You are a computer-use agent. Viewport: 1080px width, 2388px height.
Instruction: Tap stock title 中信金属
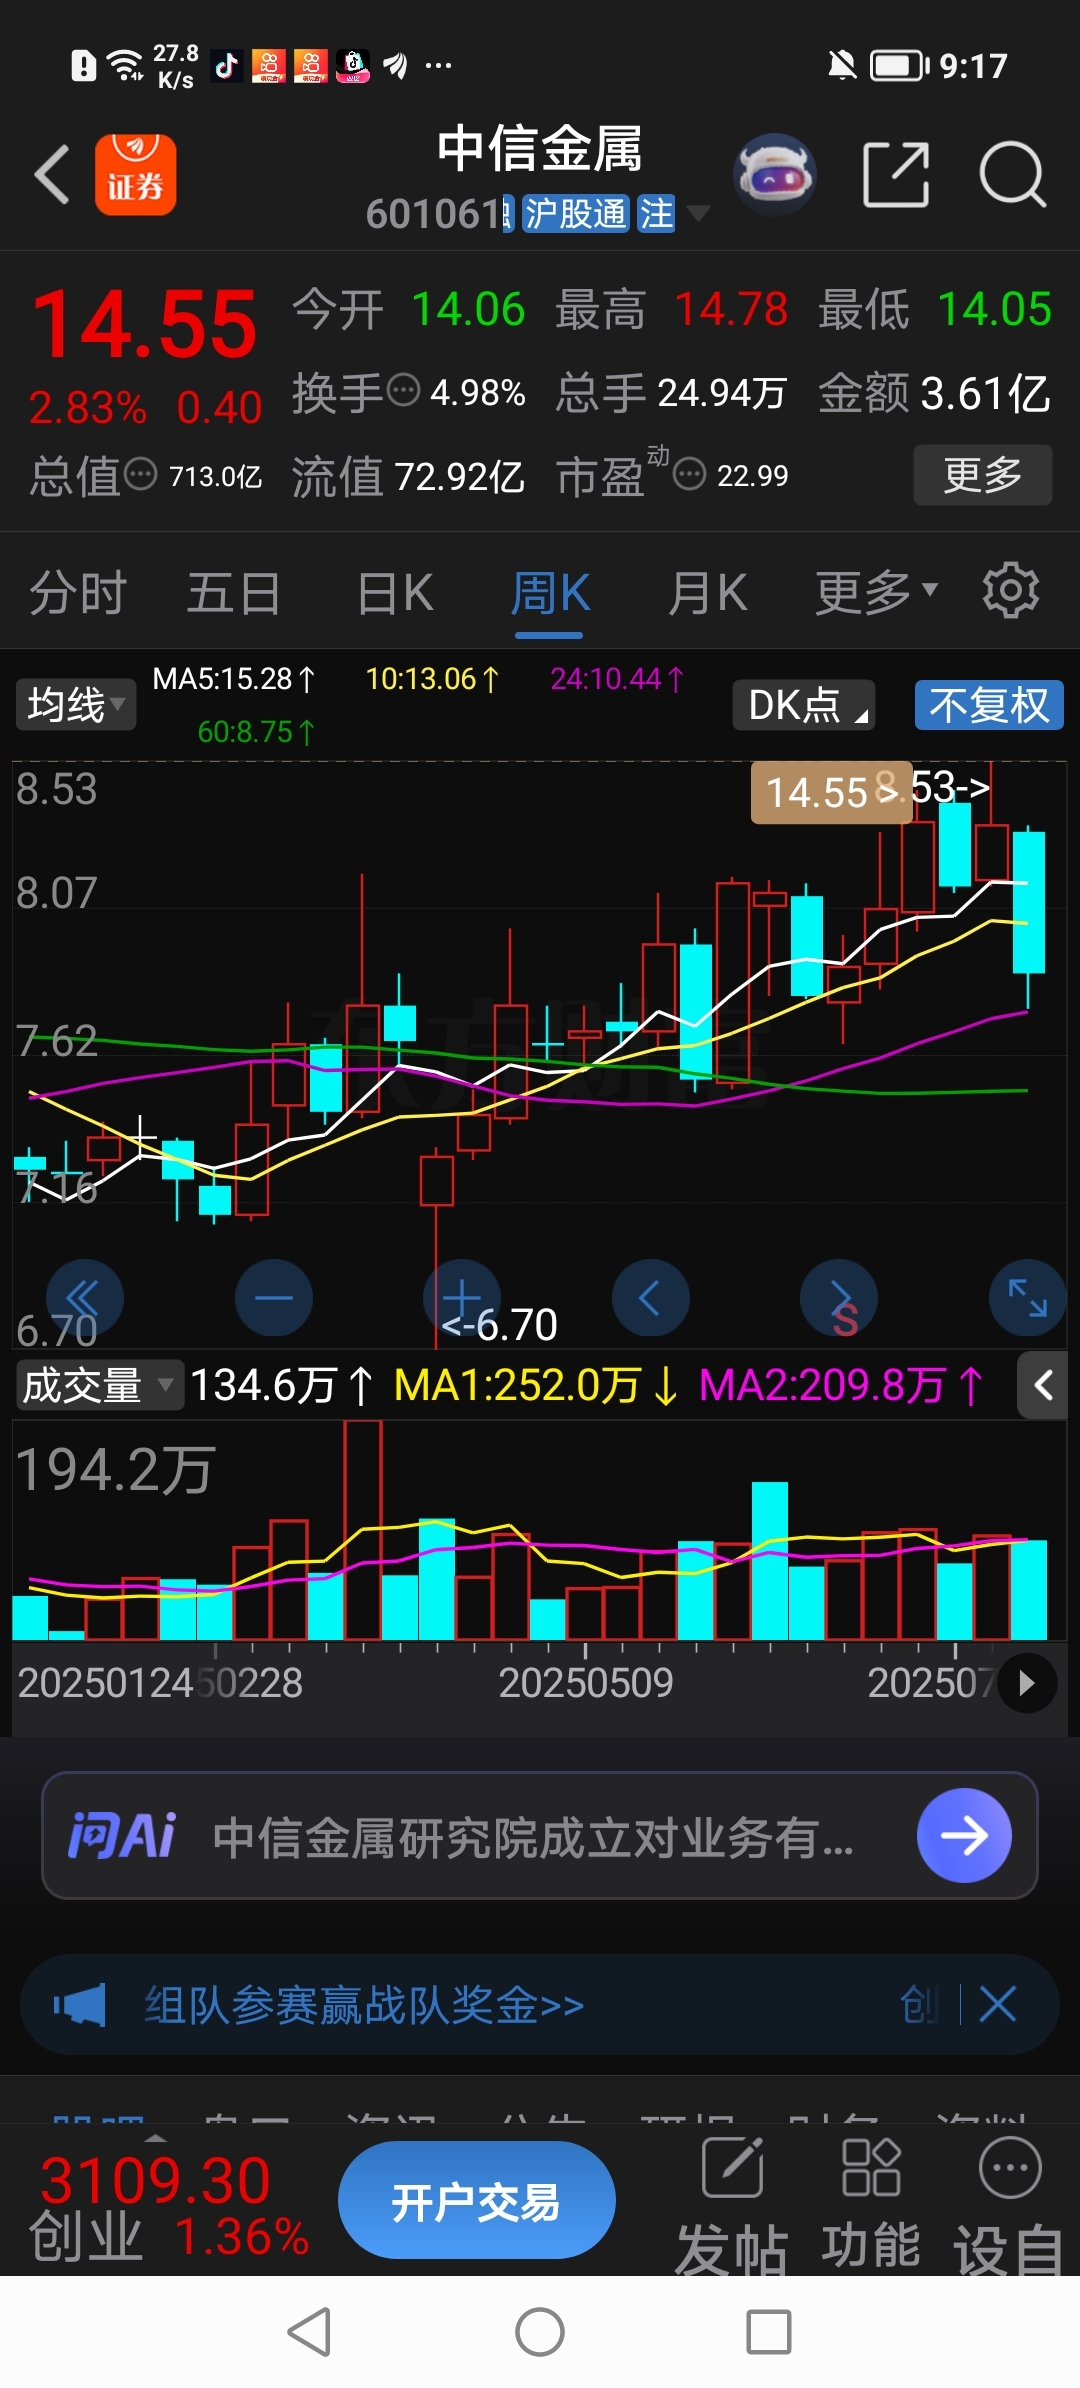pos(540,149)
